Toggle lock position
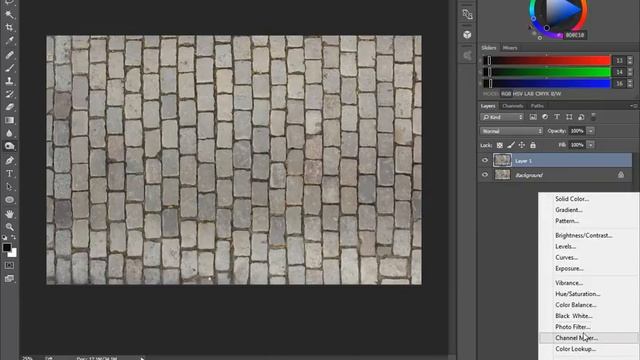The height and width of the screenshot is (360, 640). click(522, 145)
